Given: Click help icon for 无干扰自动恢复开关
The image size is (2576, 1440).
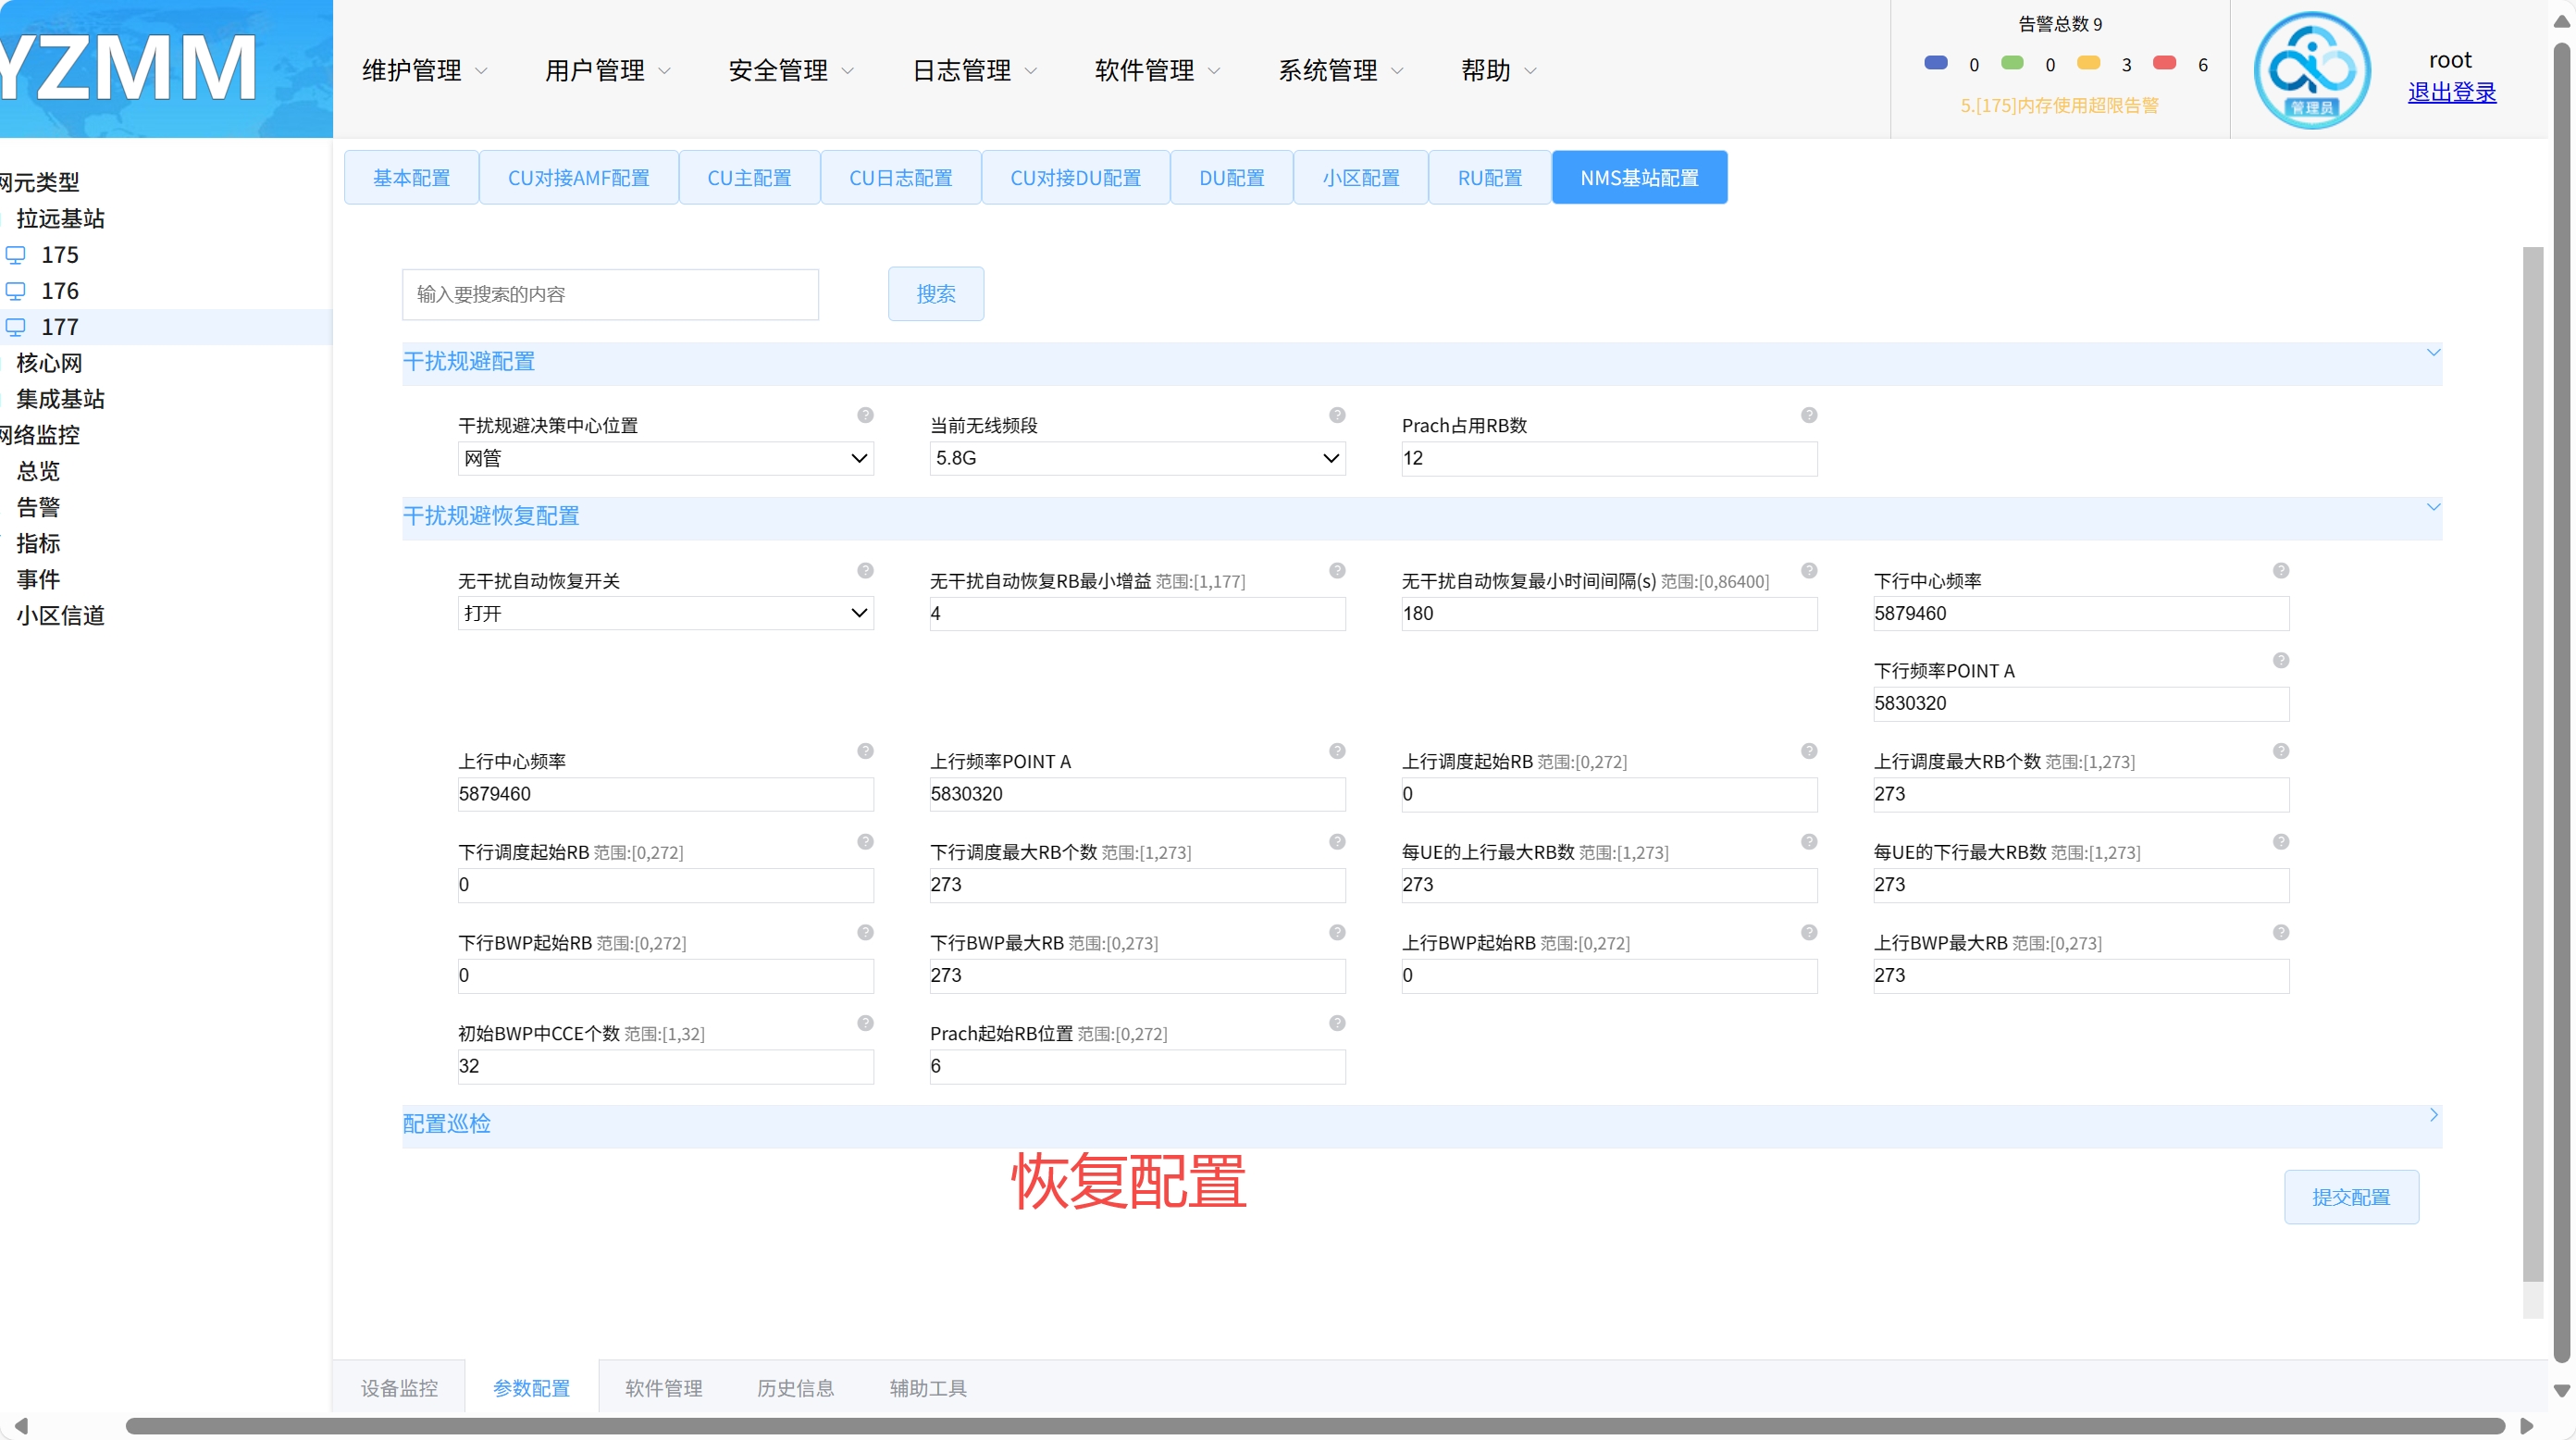Looking at the screenshot, I should pyautogui.click(x=865, y=571).
